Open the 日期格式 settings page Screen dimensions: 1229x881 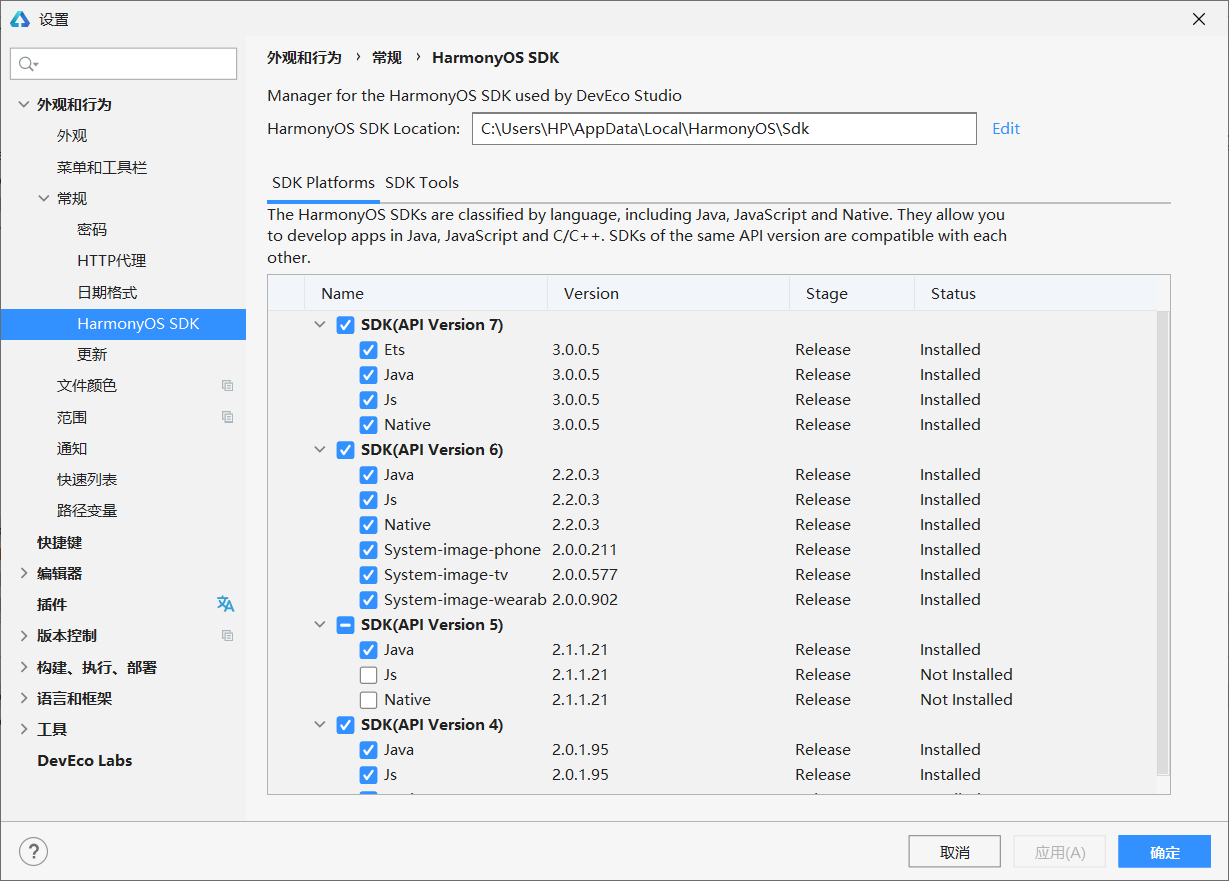click(x=107, y=292)
